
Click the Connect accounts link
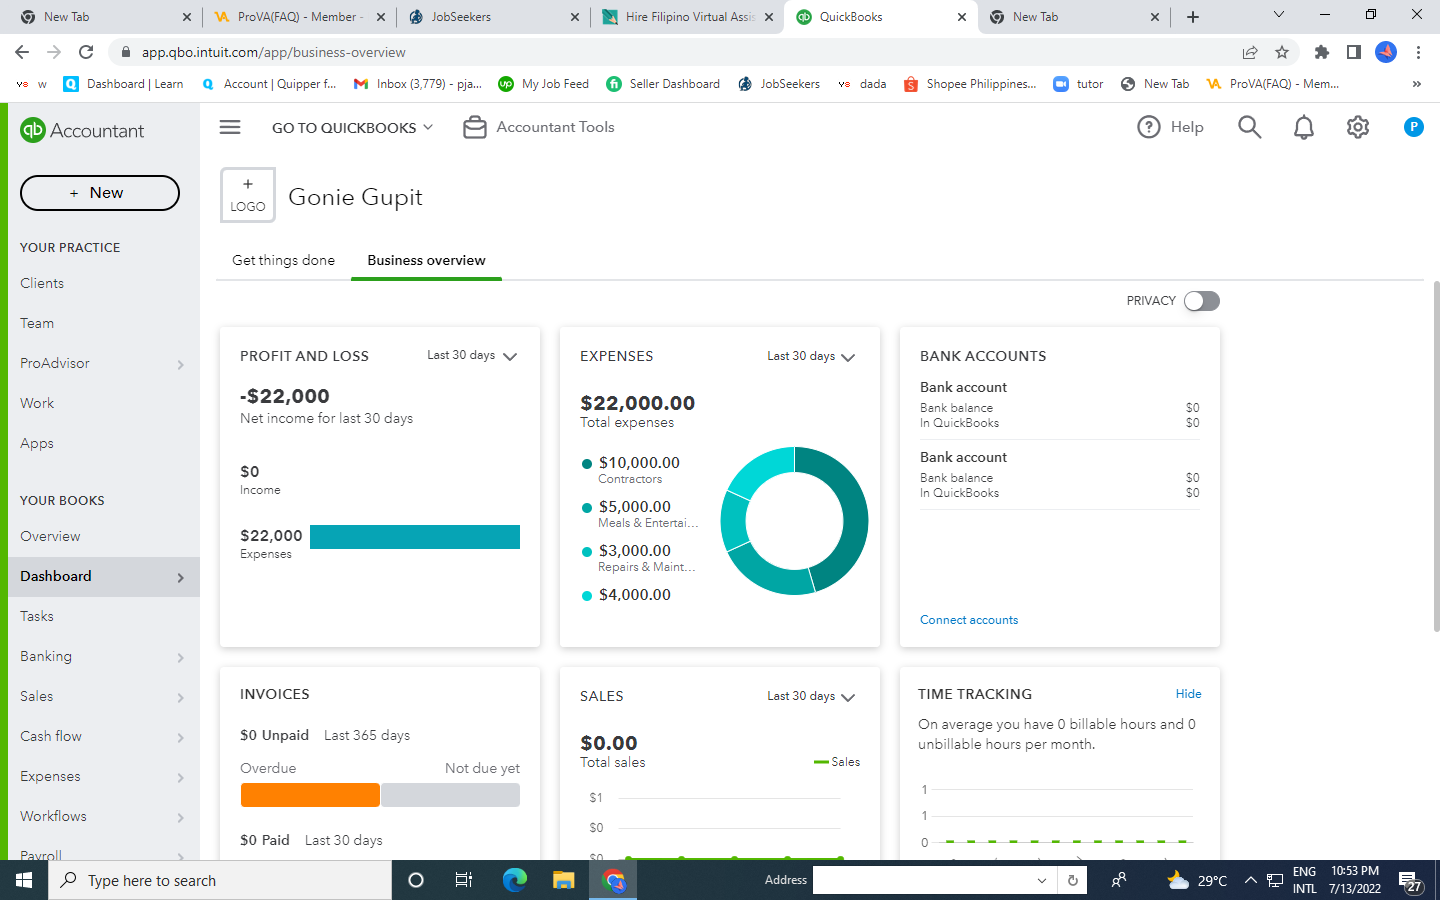tap(969, 620)
